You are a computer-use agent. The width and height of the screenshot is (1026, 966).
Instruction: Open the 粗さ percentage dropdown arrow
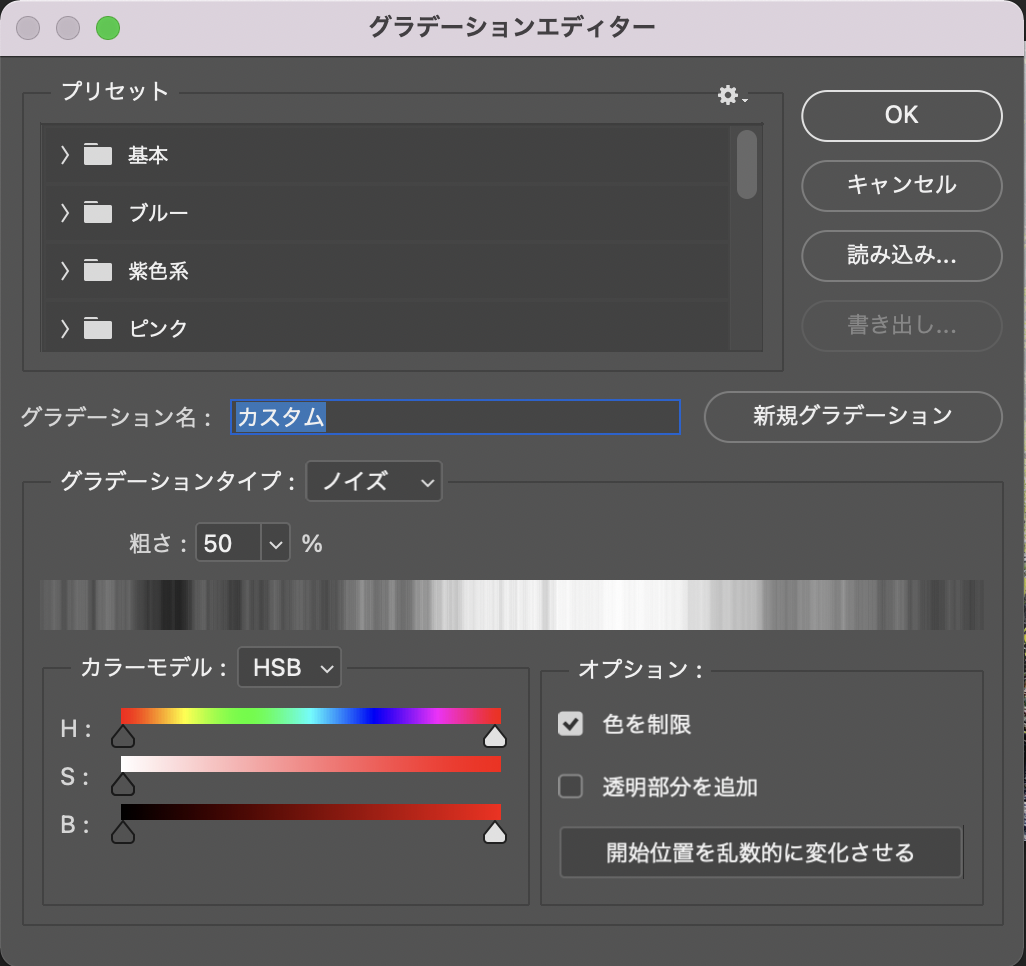tap(276, 544)
